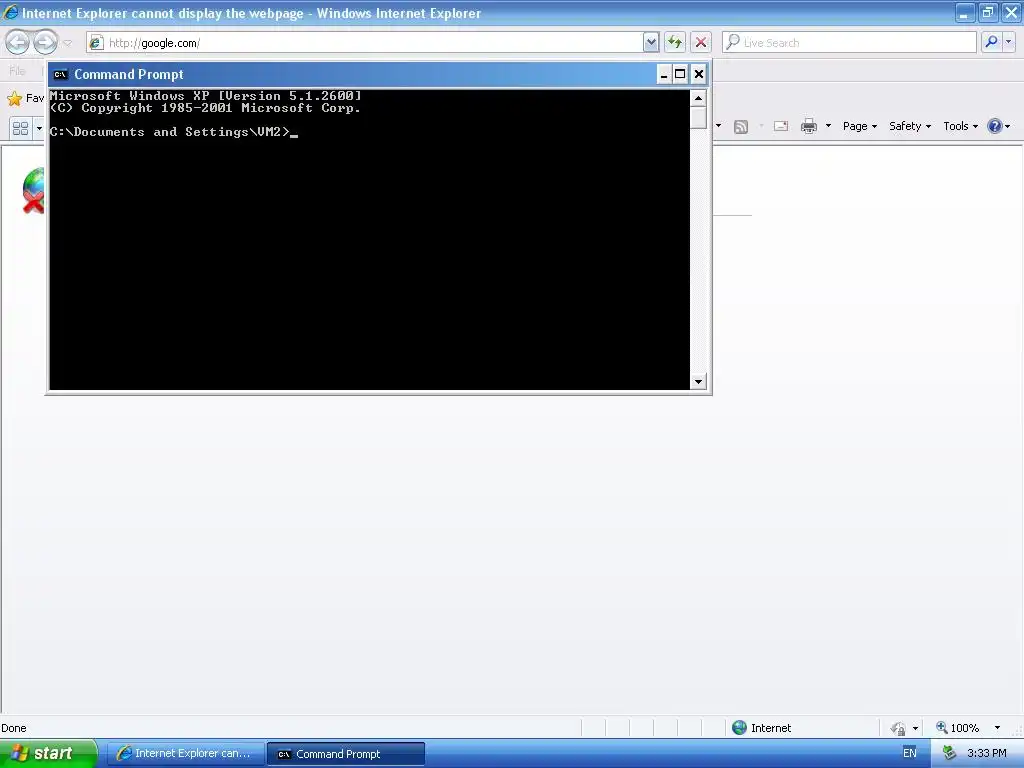Click the Forward navigation button in Internet Explorer
Image resolution: width=1024 pixels, height=768 pixels.
[45, 42]
